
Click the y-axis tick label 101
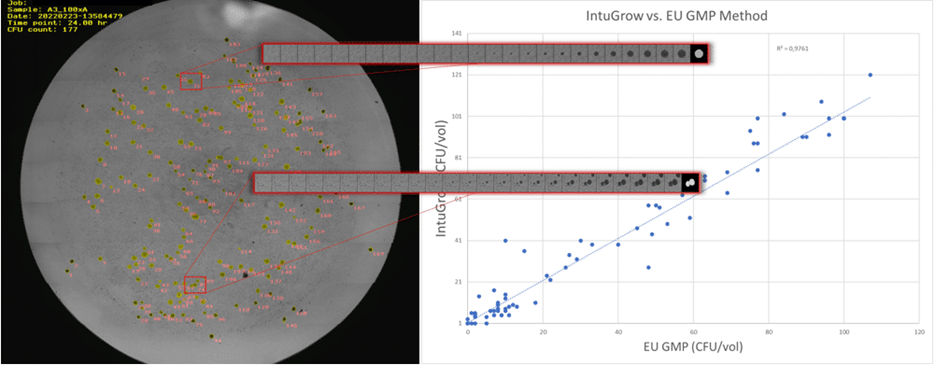[457, 116]
